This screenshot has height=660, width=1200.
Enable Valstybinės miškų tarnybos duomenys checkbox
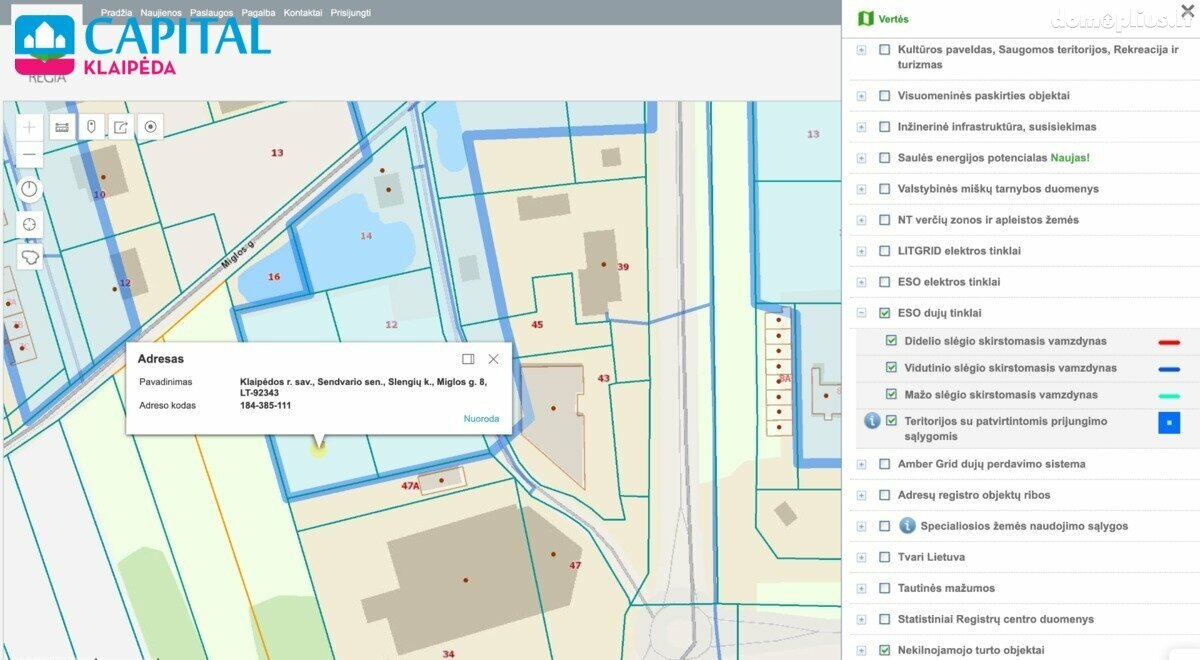(884, 189)
